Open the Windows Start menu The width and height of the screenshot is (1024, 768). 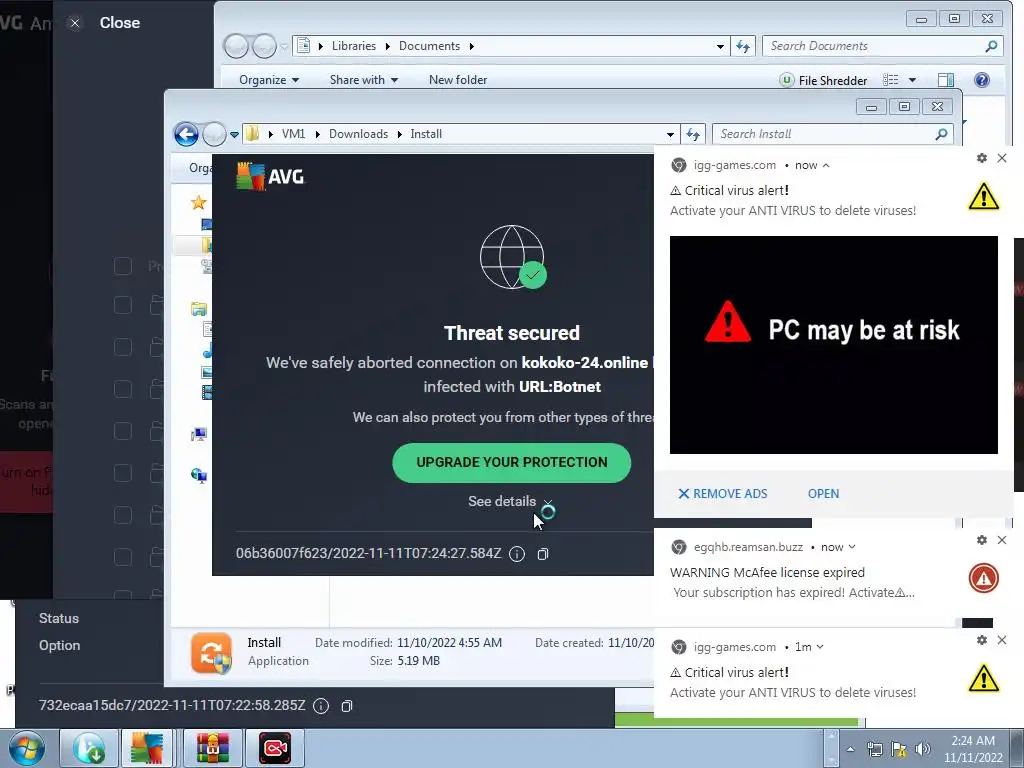pyautogui.click(x=27, y=748)
